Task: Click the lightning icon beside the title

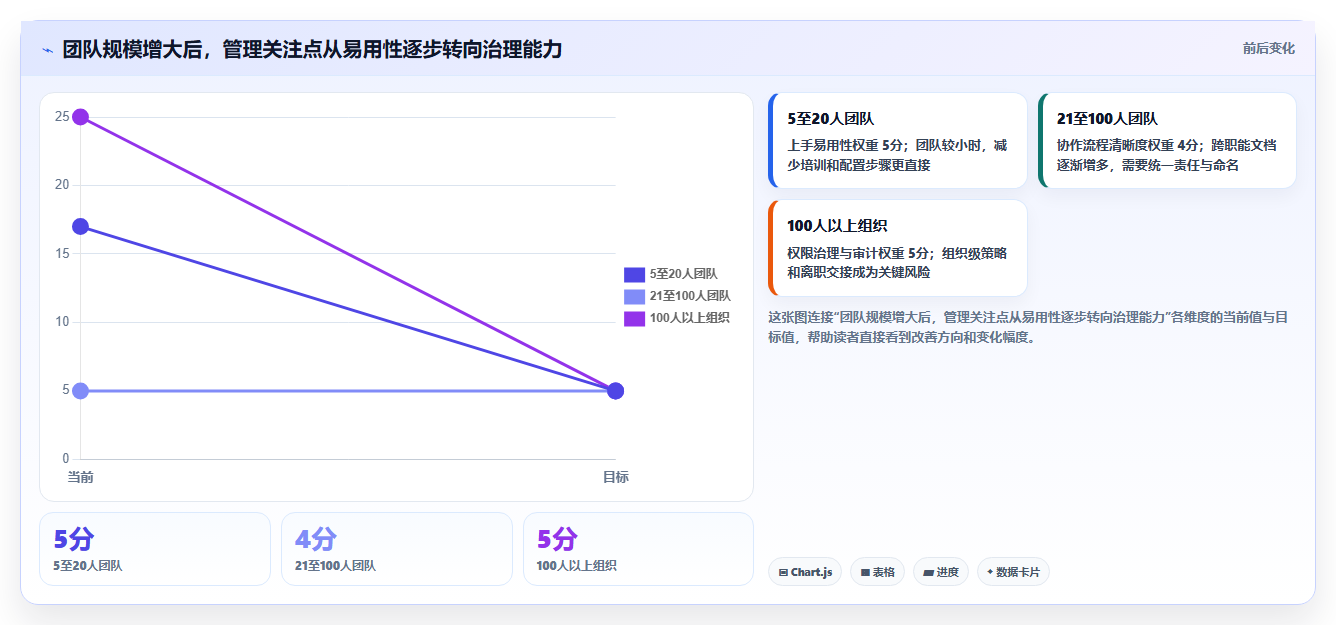Action: tap(47, 49)
